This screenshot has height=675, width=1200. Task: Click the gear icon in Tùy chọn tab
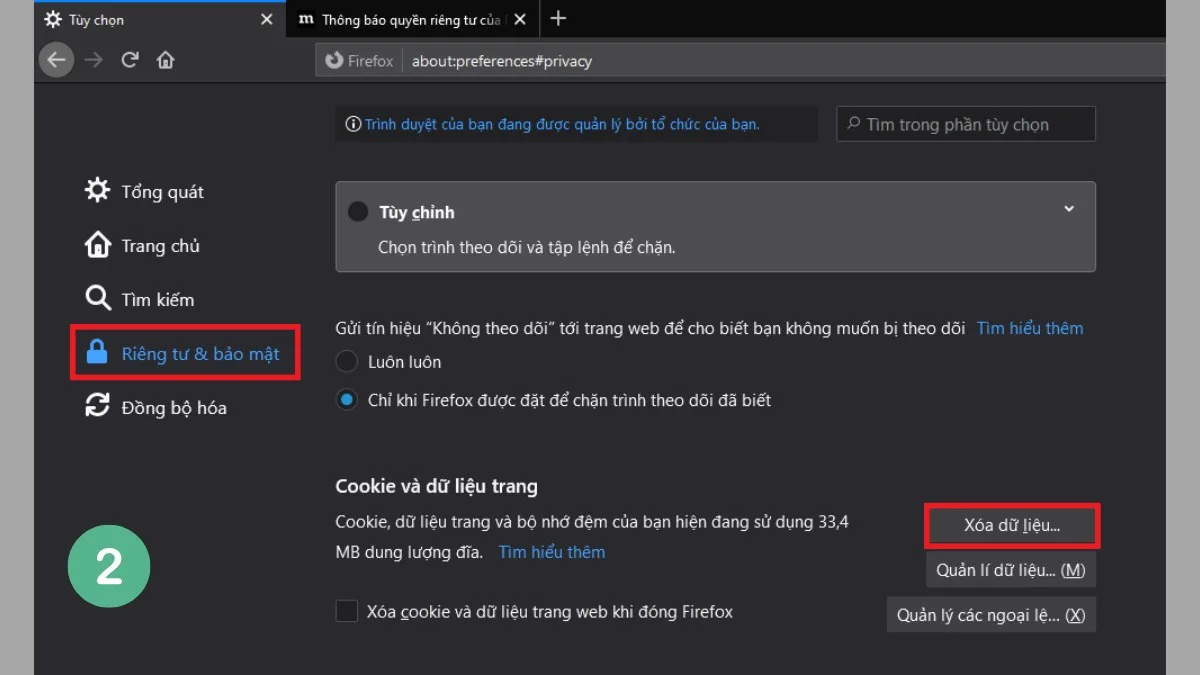[x=52, y=19]
